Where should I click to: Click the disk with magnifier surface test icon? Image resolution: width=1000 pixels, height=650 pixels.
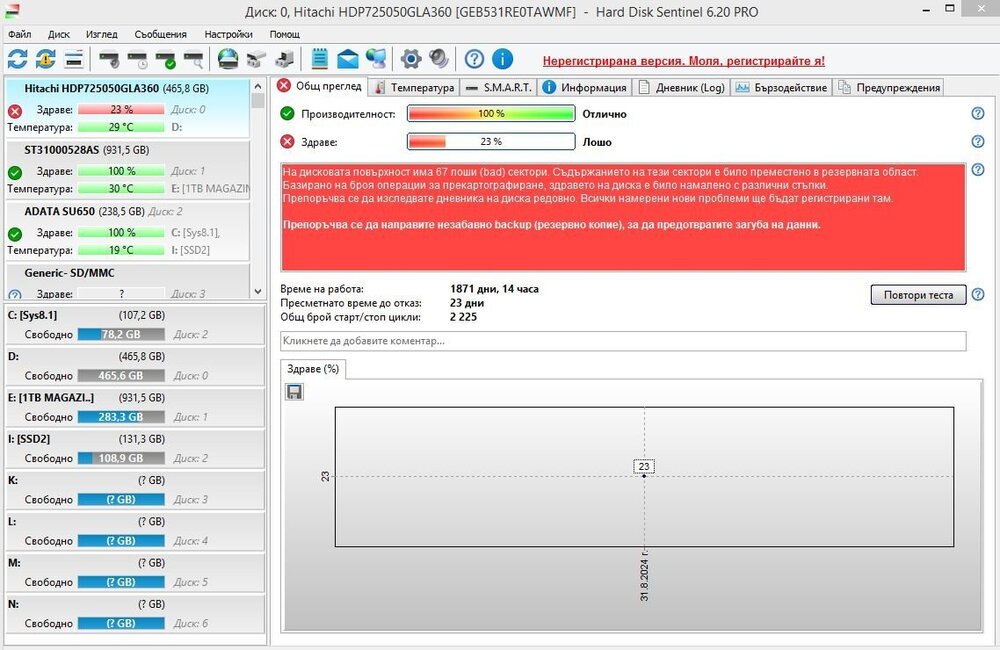pyautogui.click(x=193, y=59)
